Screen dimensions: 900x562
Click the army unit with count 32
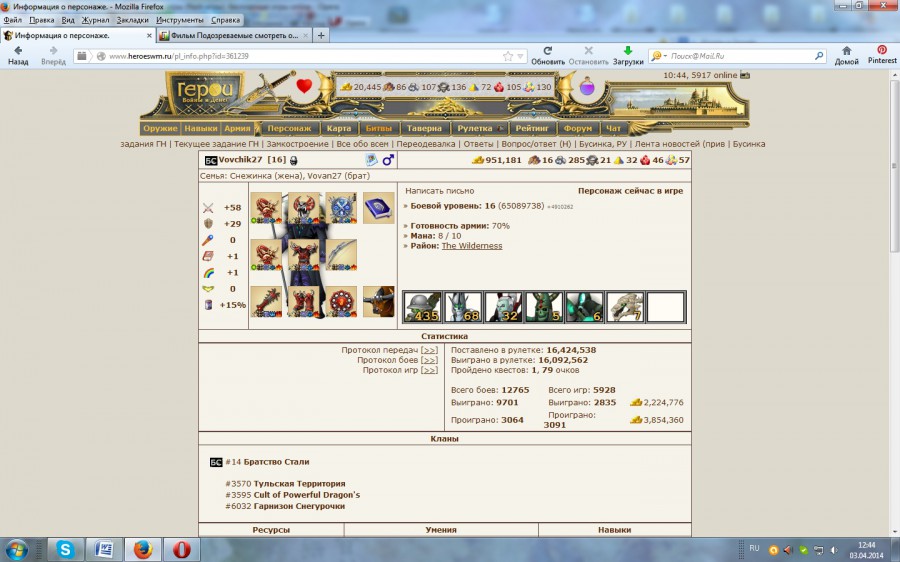coord(503,307)
